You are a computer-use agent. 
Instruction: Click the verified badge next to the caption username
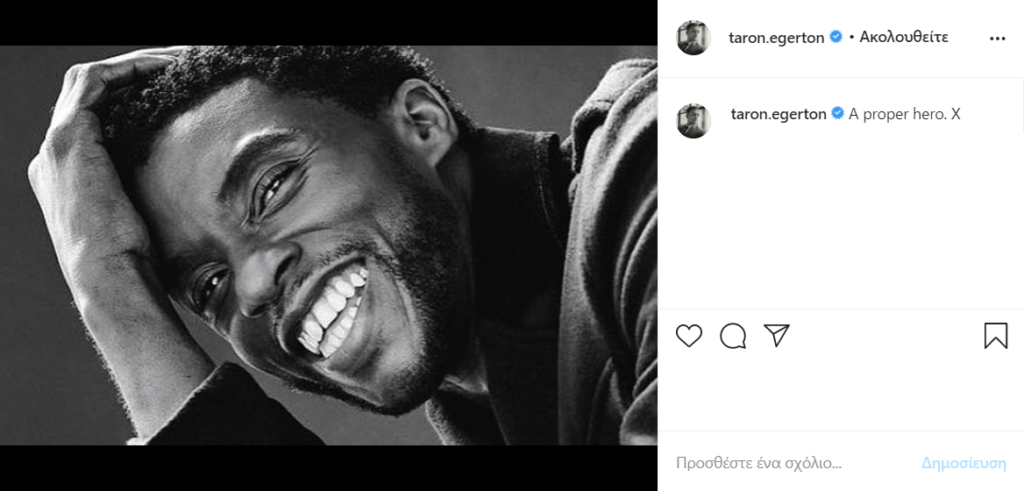click(x=837, y=114)
